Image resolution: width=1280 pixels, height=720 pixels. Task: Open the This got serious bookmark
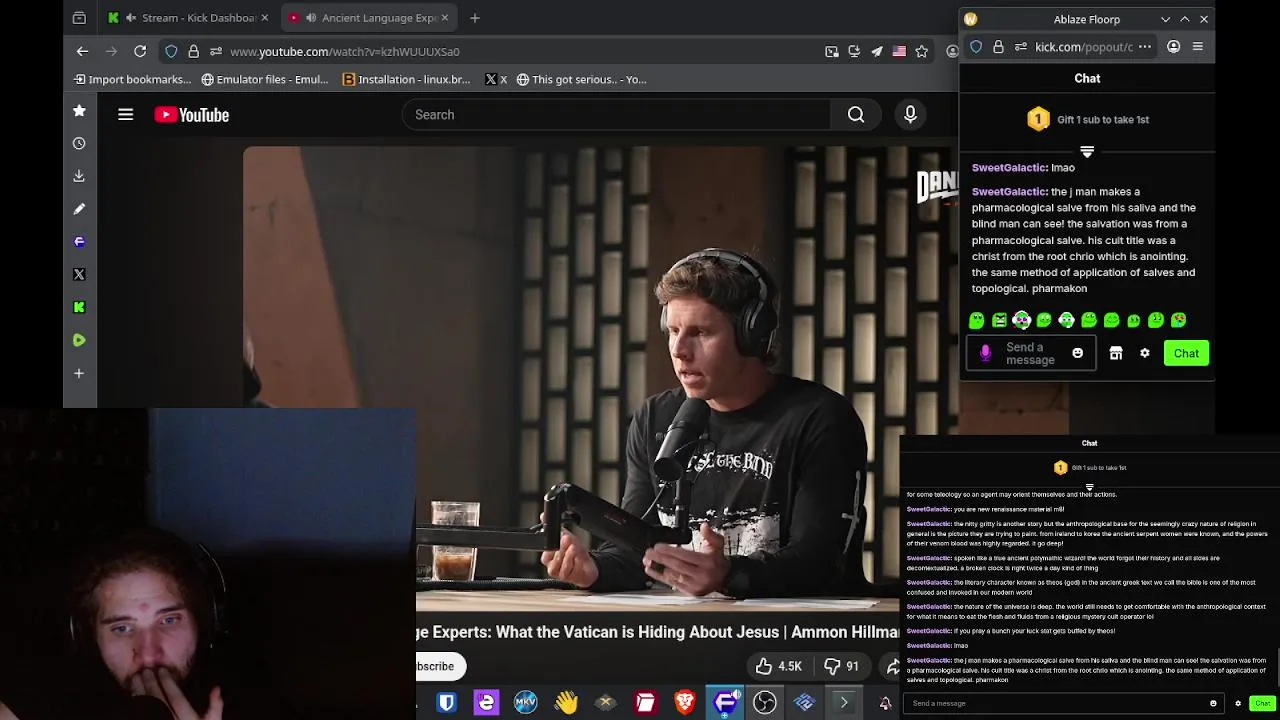pyautogui.click(x=582, y=79)
